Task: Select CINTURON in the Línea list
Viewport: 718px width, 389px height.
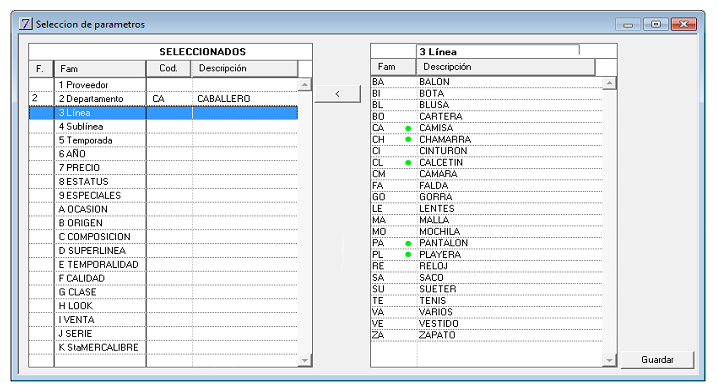Action: [x=487, y=151]
